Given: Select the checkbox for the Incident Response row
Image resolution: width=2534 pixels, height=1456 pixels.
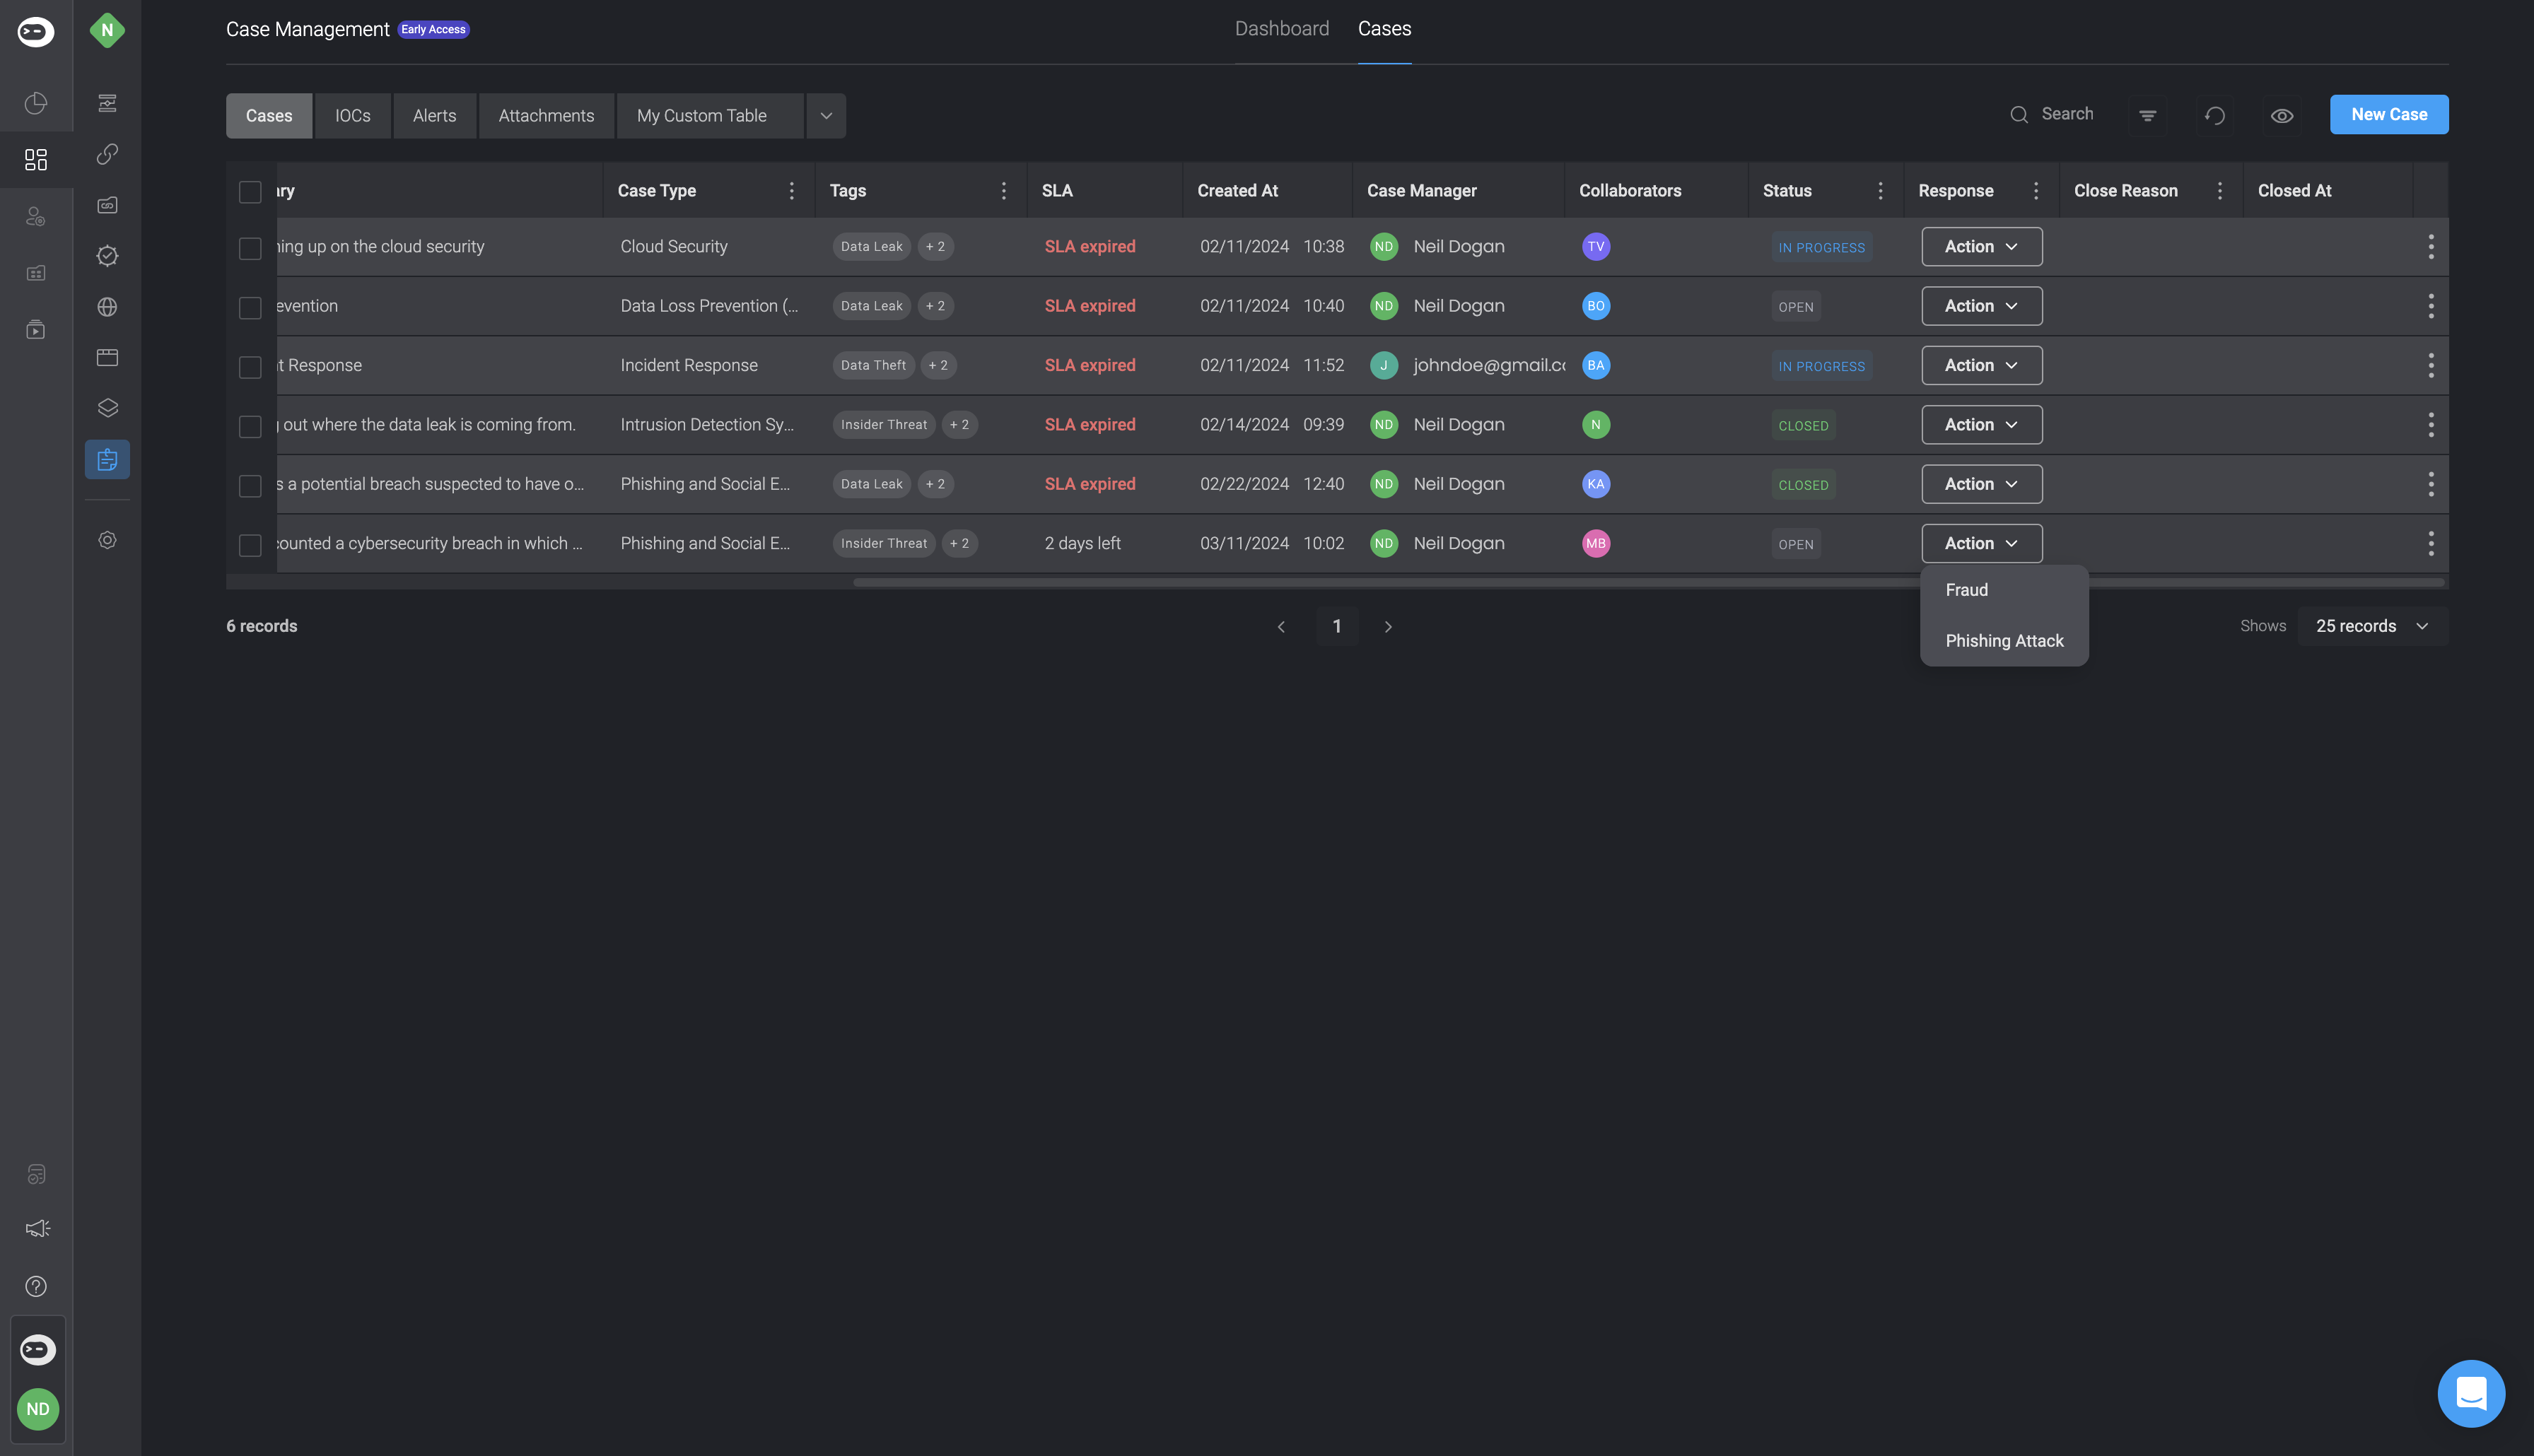Looking at the screenshot, I should [x=250, y=367].
